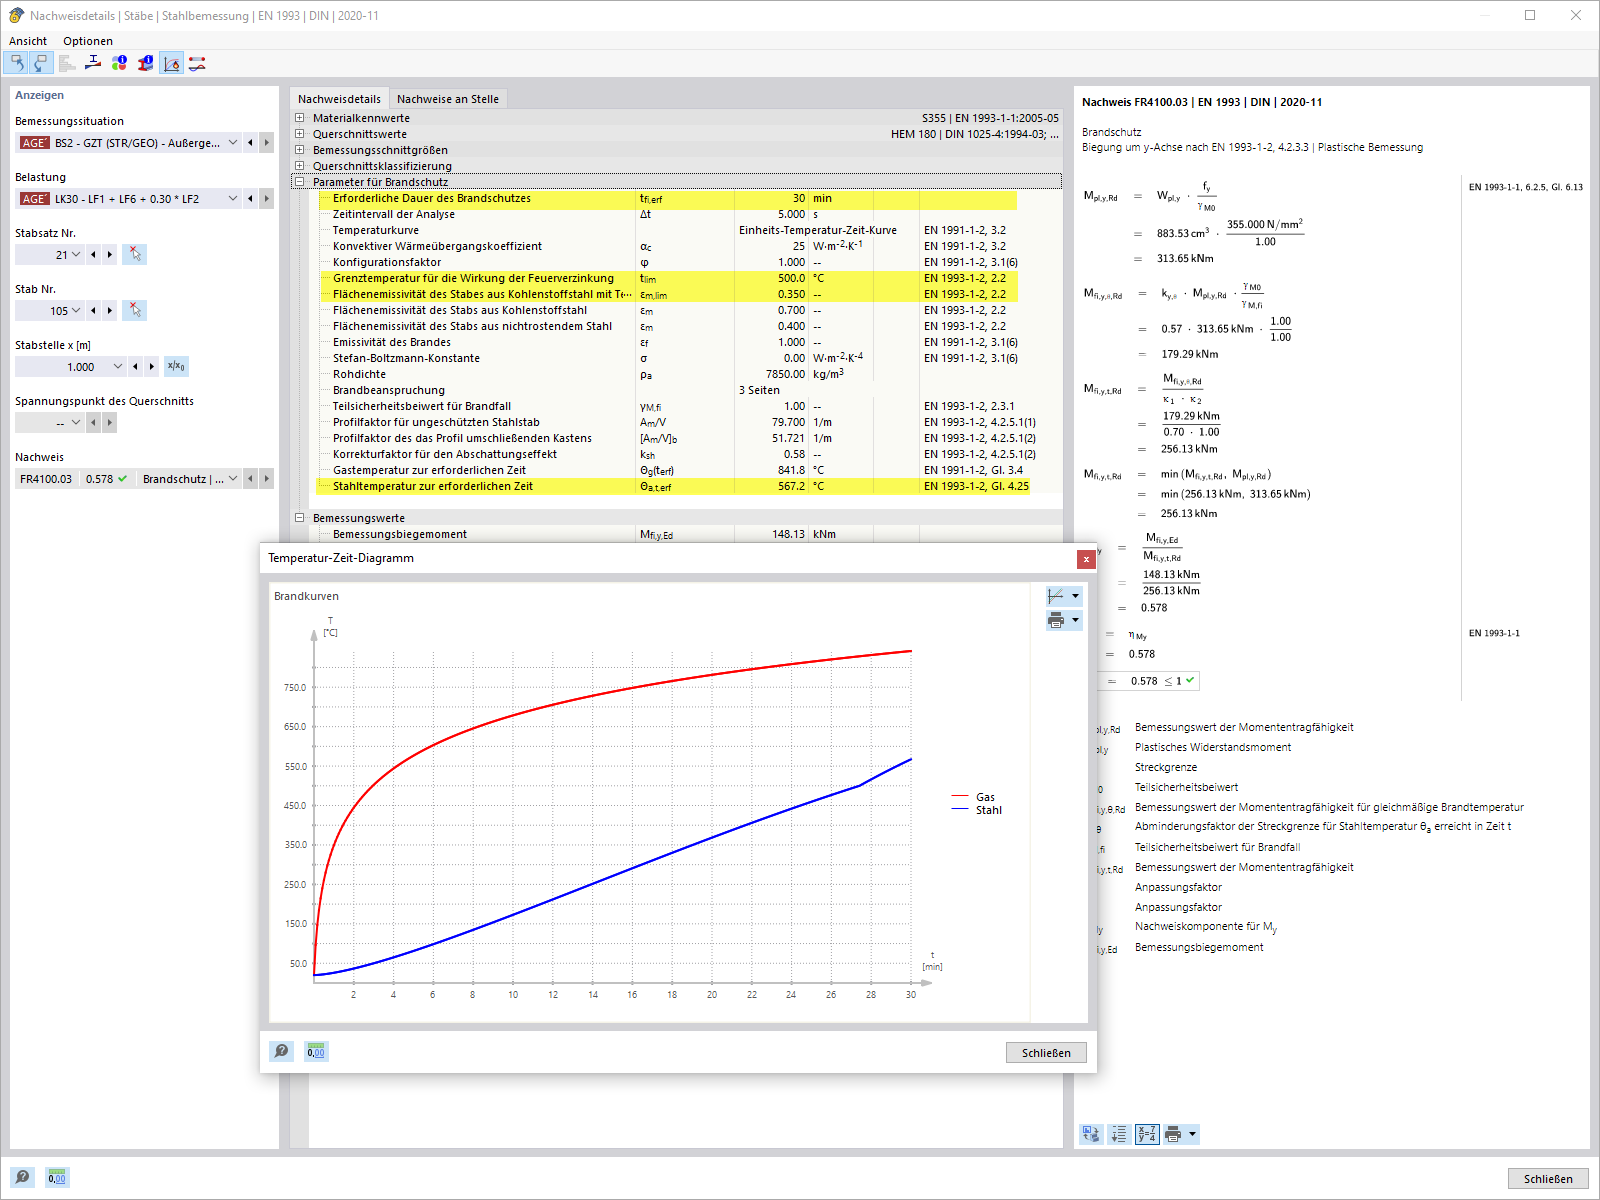The image size is (1600, 1200).
Task: Open the material info toolbar icon
Action: point(119,62)
